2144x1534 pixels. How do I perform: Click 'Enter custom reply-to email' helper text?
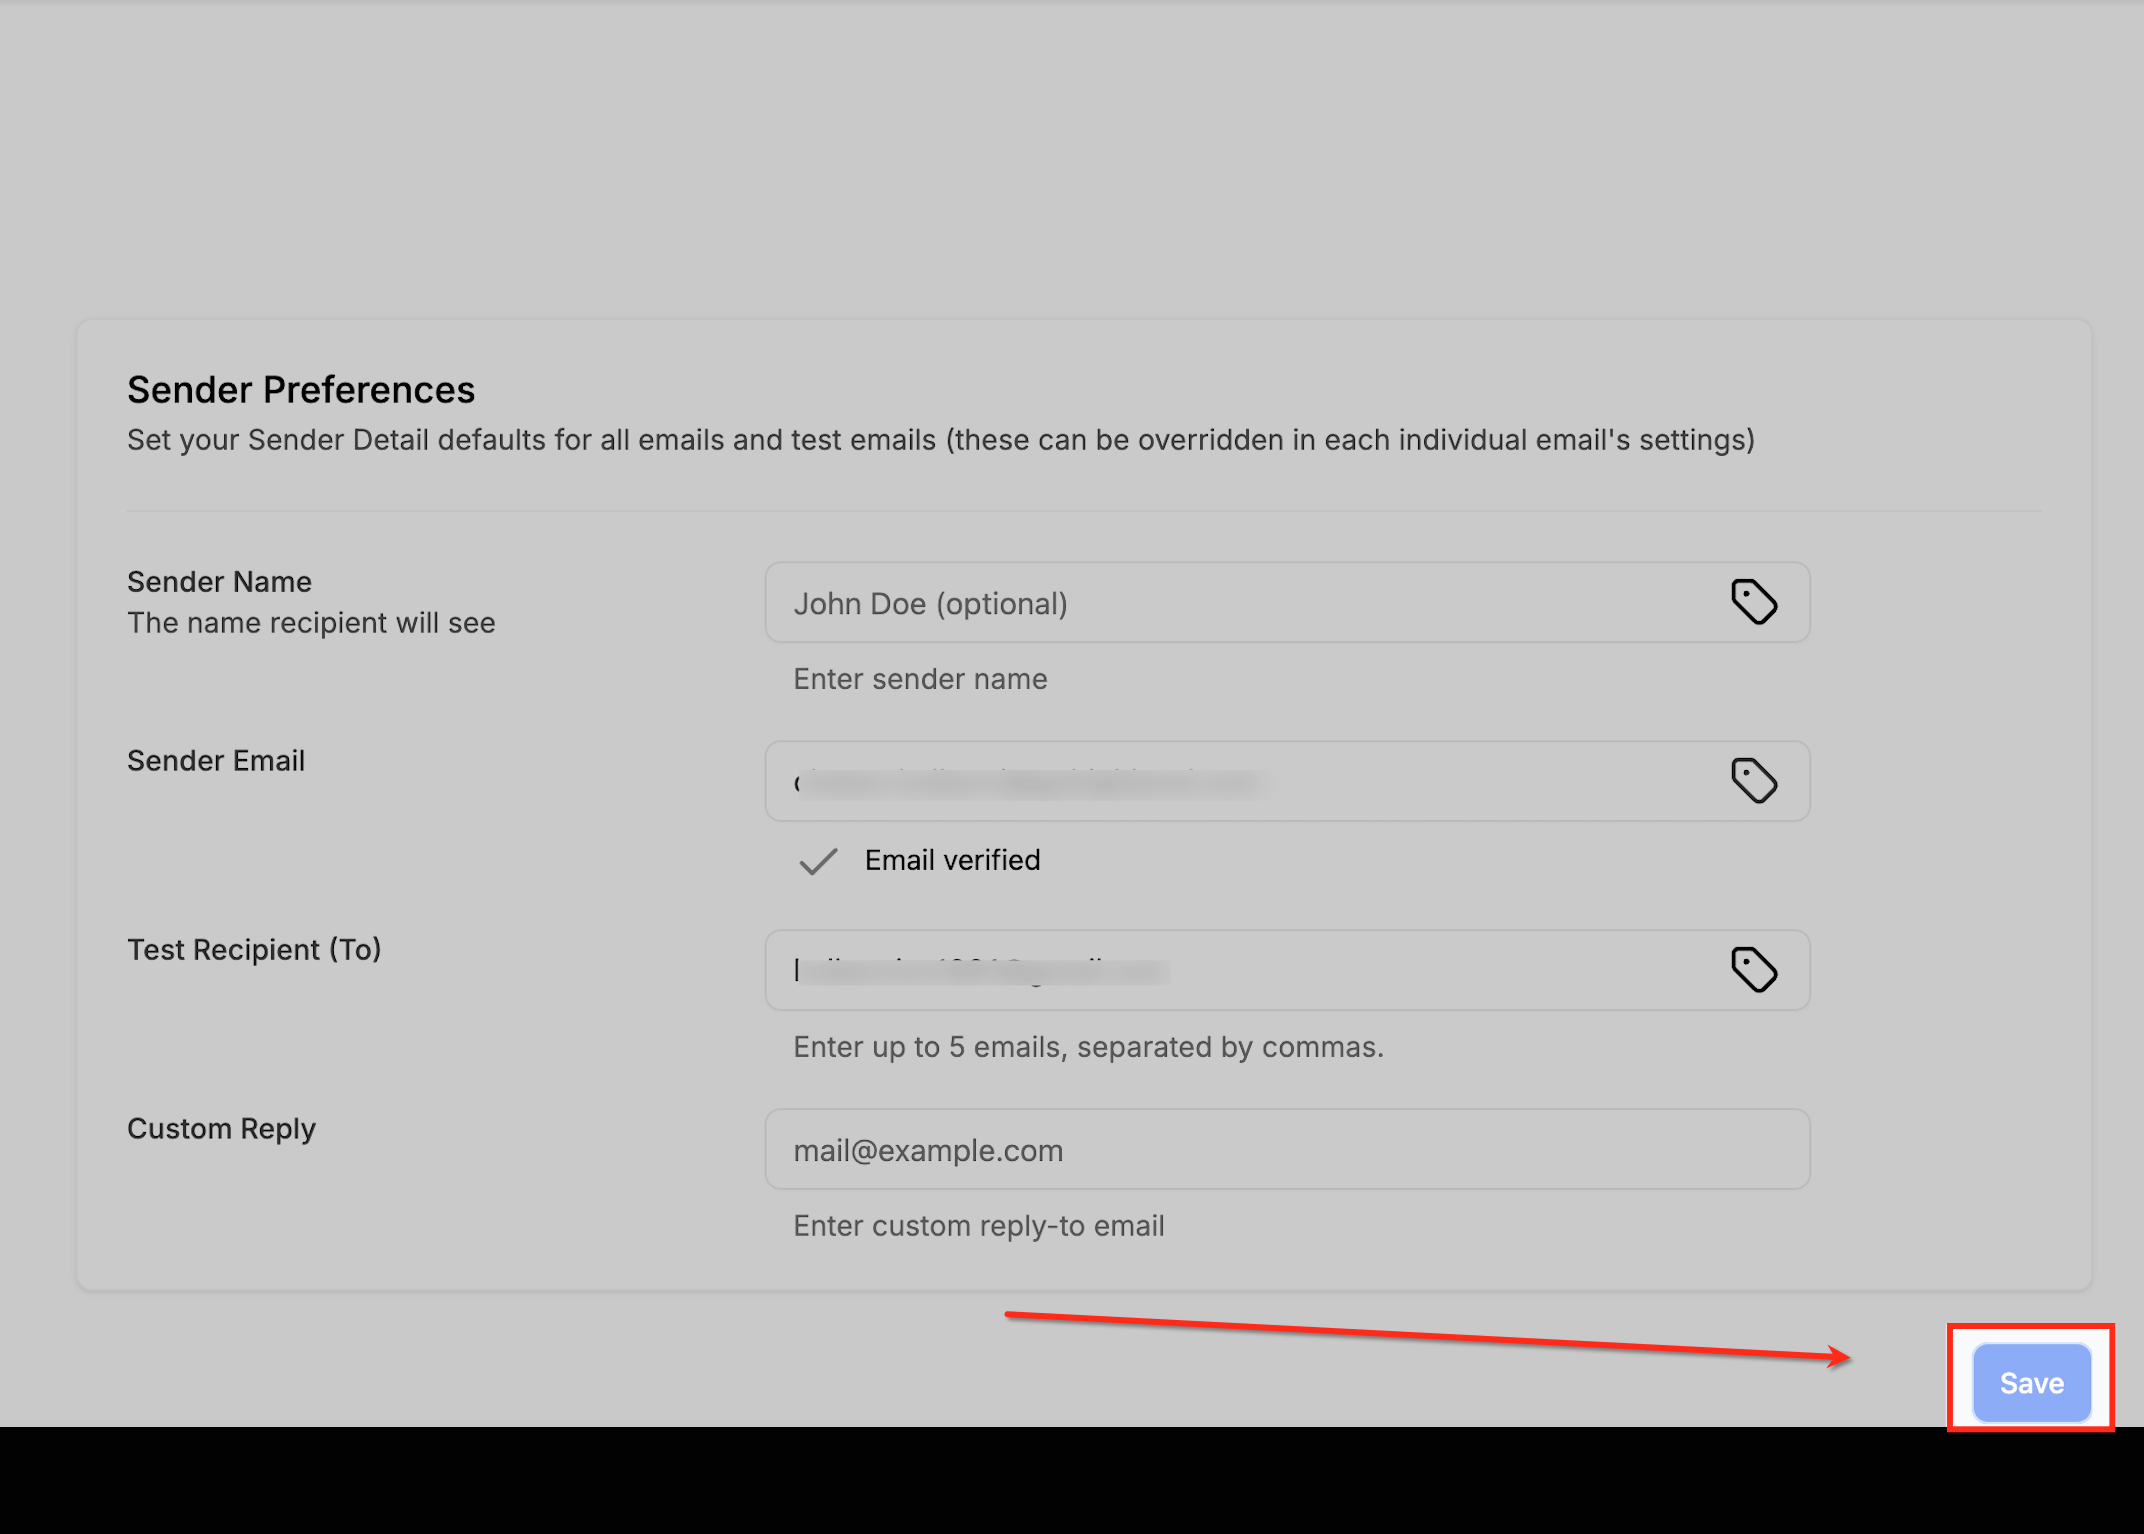coord(978,1226)
